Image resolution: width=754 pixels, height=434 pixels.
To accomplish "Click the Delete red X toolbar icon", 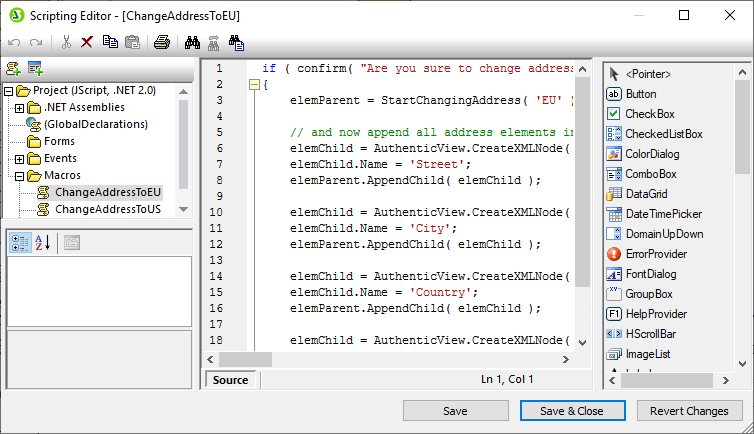I will 86,42.
